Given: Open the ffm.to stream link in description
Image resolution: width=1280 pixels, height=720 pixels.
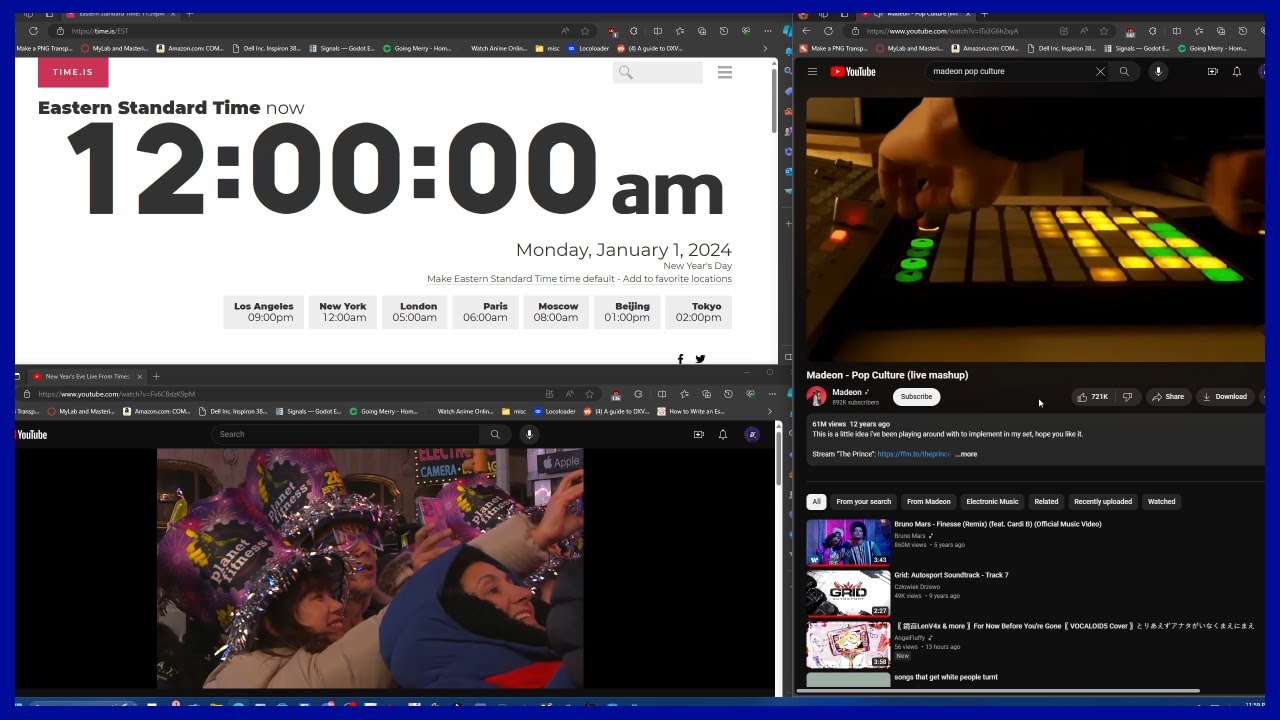Looking at the screenshot, I should click(x=914, y=454).
